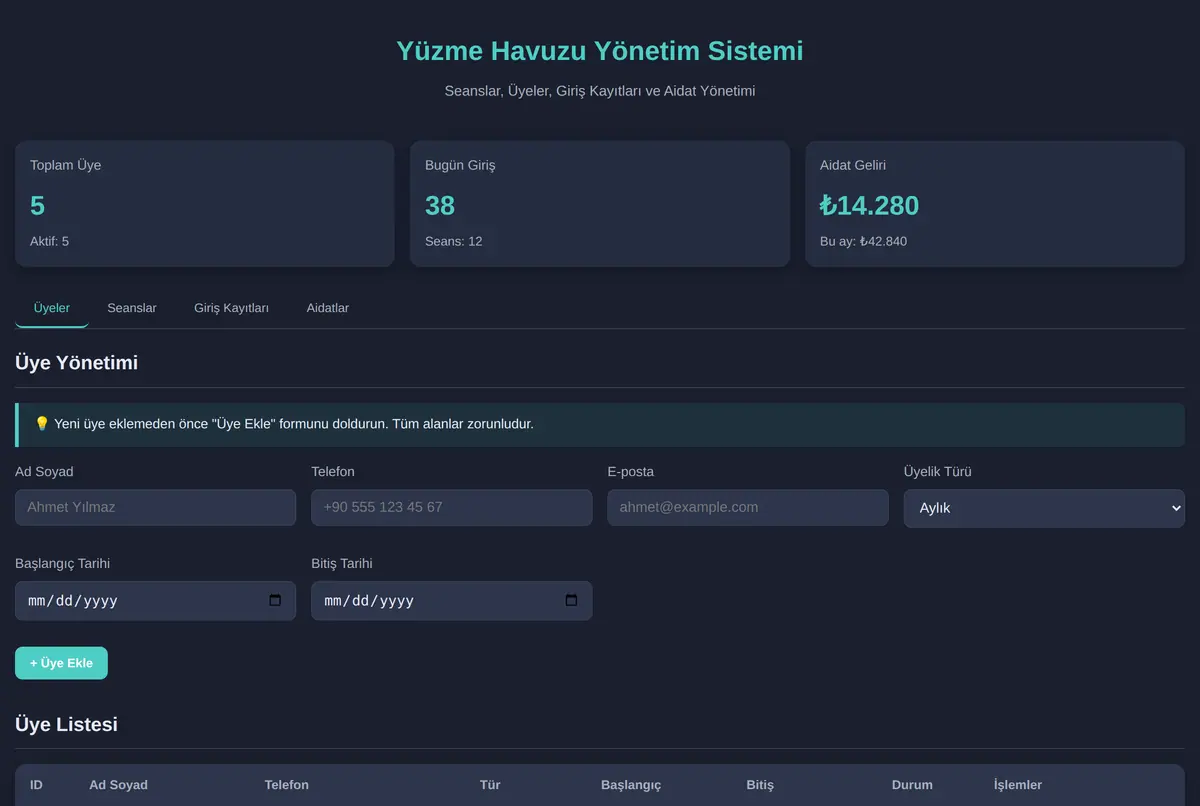Switch to the Seanslar tab
The height and width of the screenshot is (806, 1200).
click(x=132, y=308)
